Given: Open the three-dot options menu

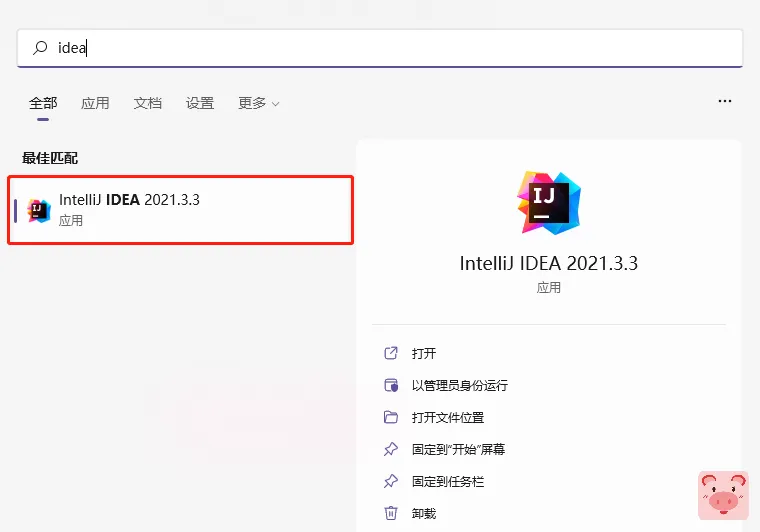Looking at the screenshot, I should (725, 101).
